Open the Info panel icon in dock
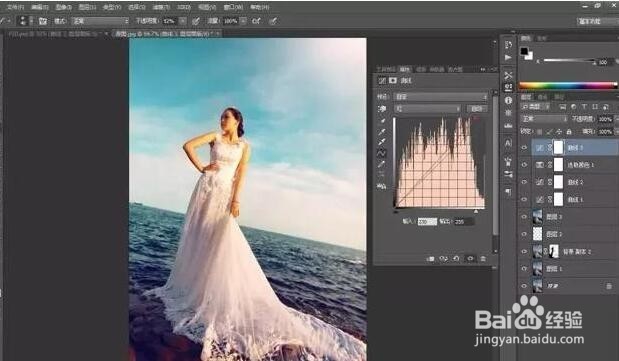 (x=508, y=100)
